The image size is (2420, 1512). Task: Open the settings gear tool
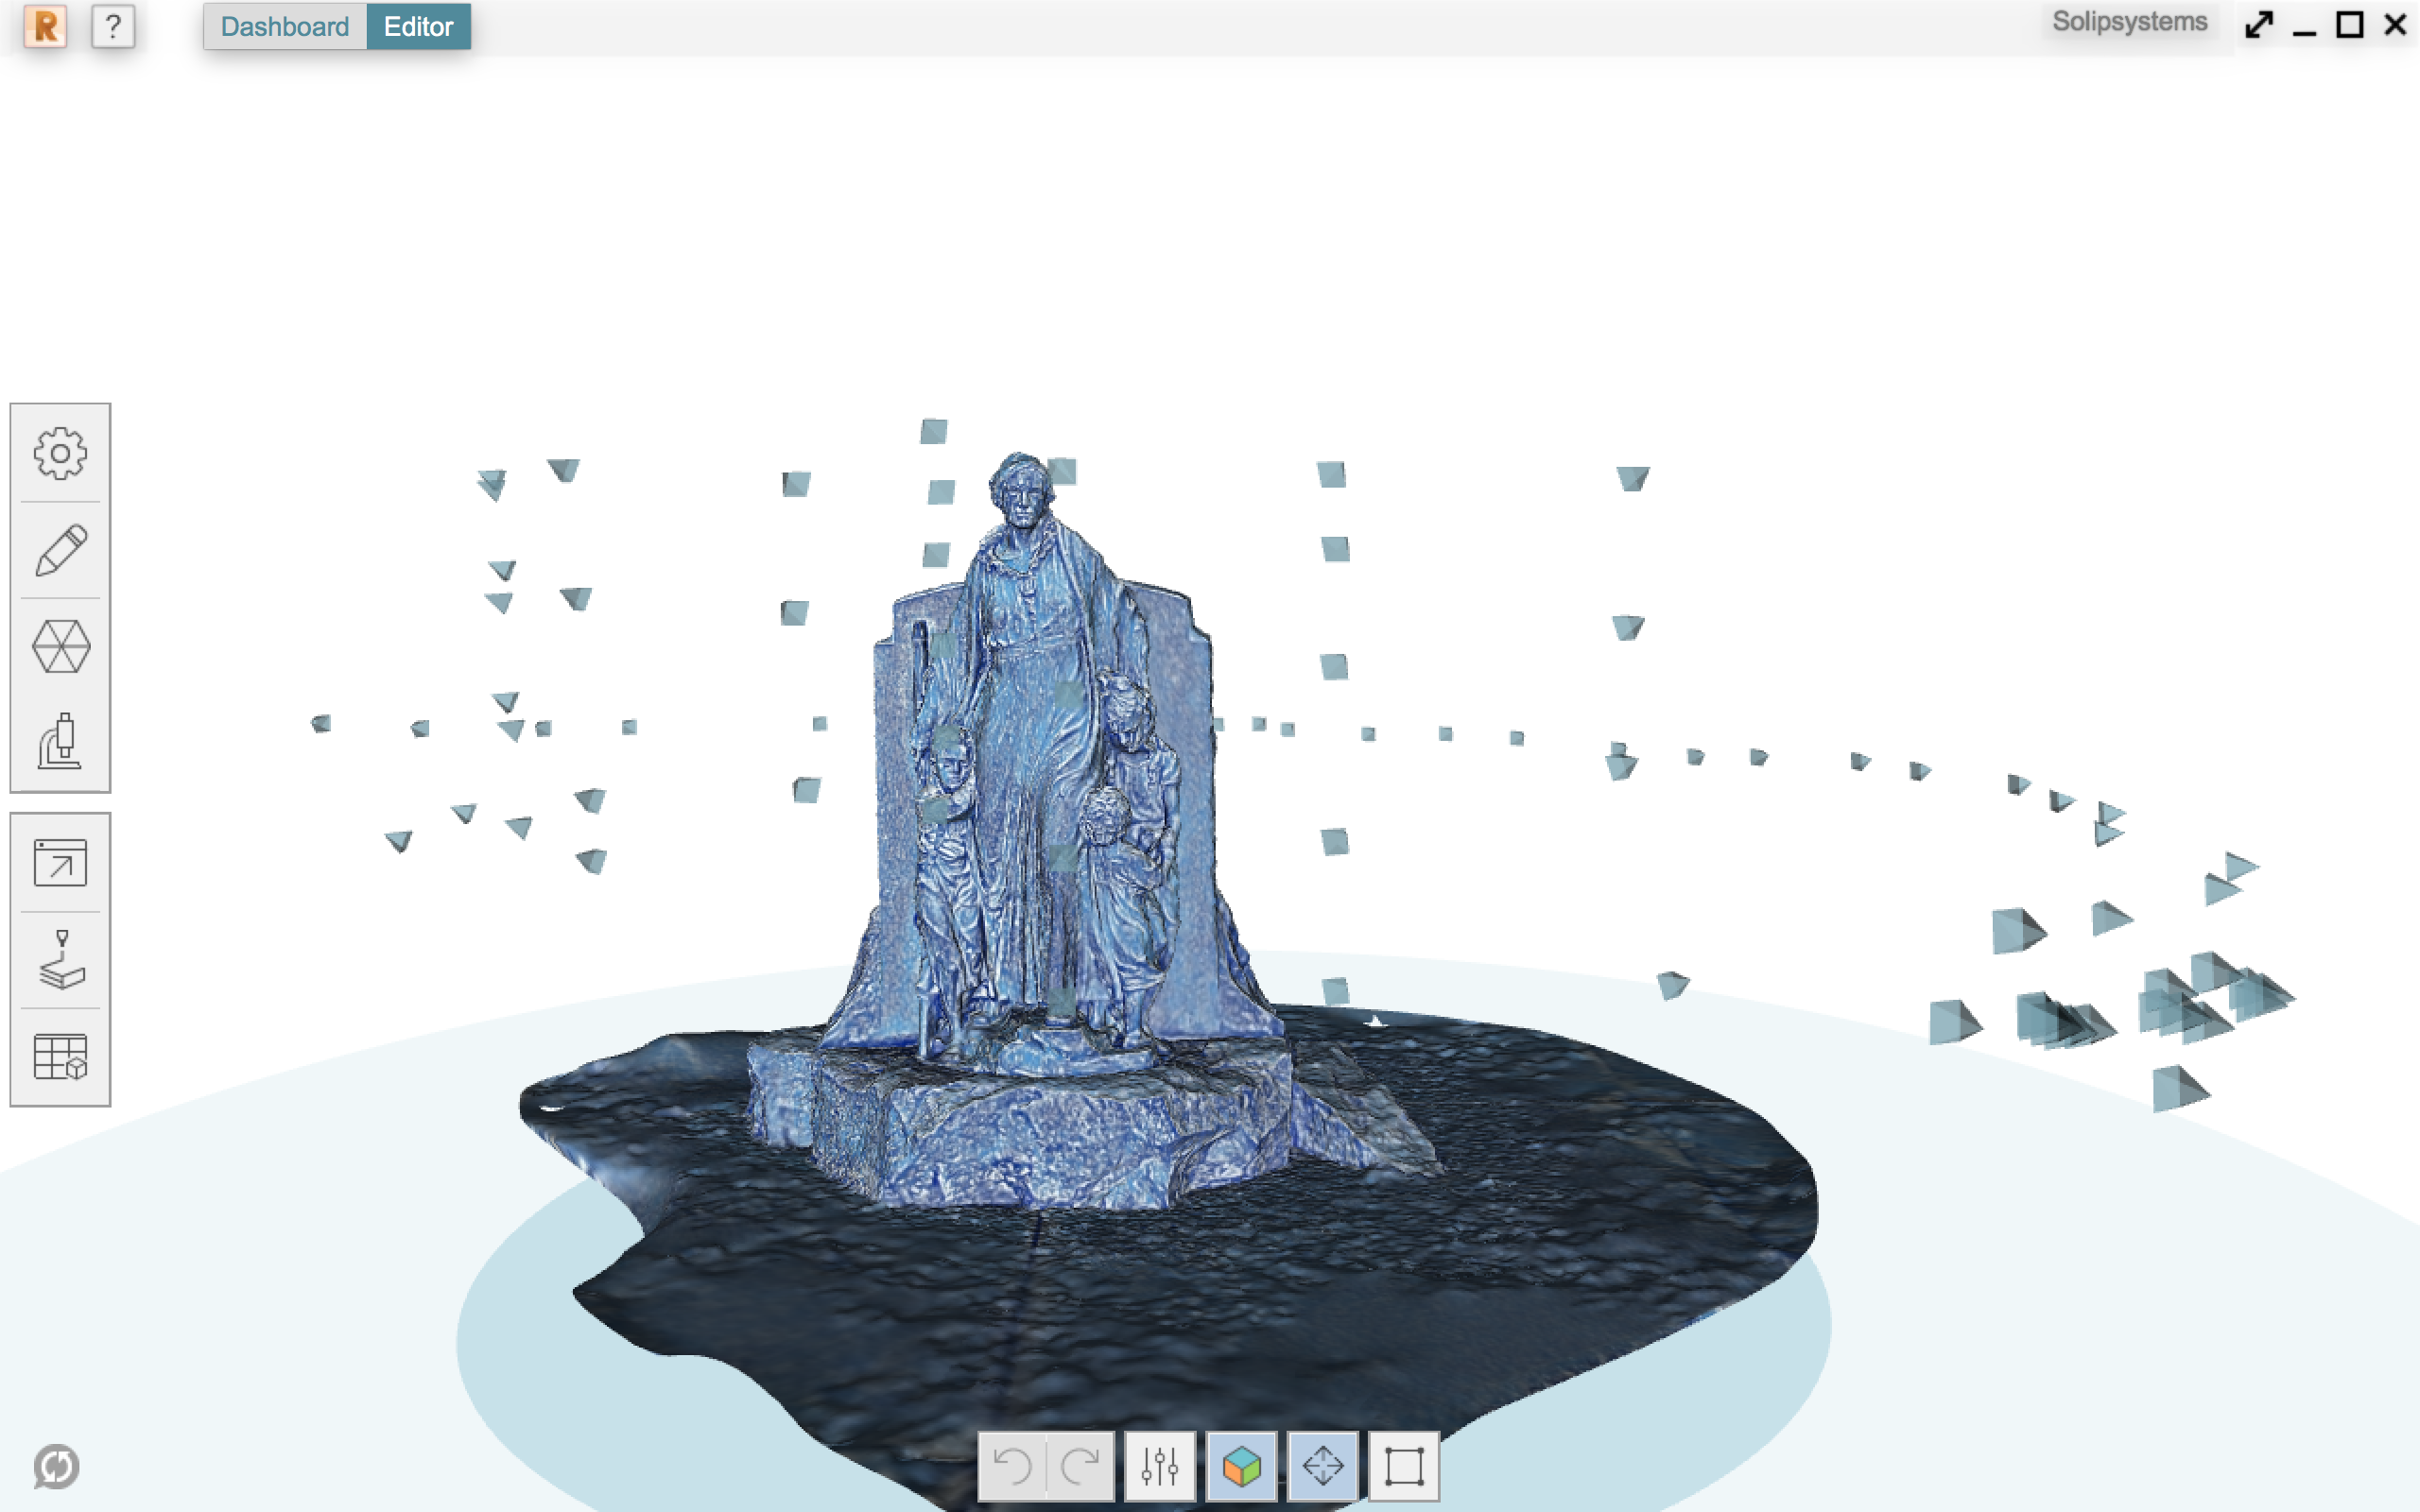pos(60,454)
